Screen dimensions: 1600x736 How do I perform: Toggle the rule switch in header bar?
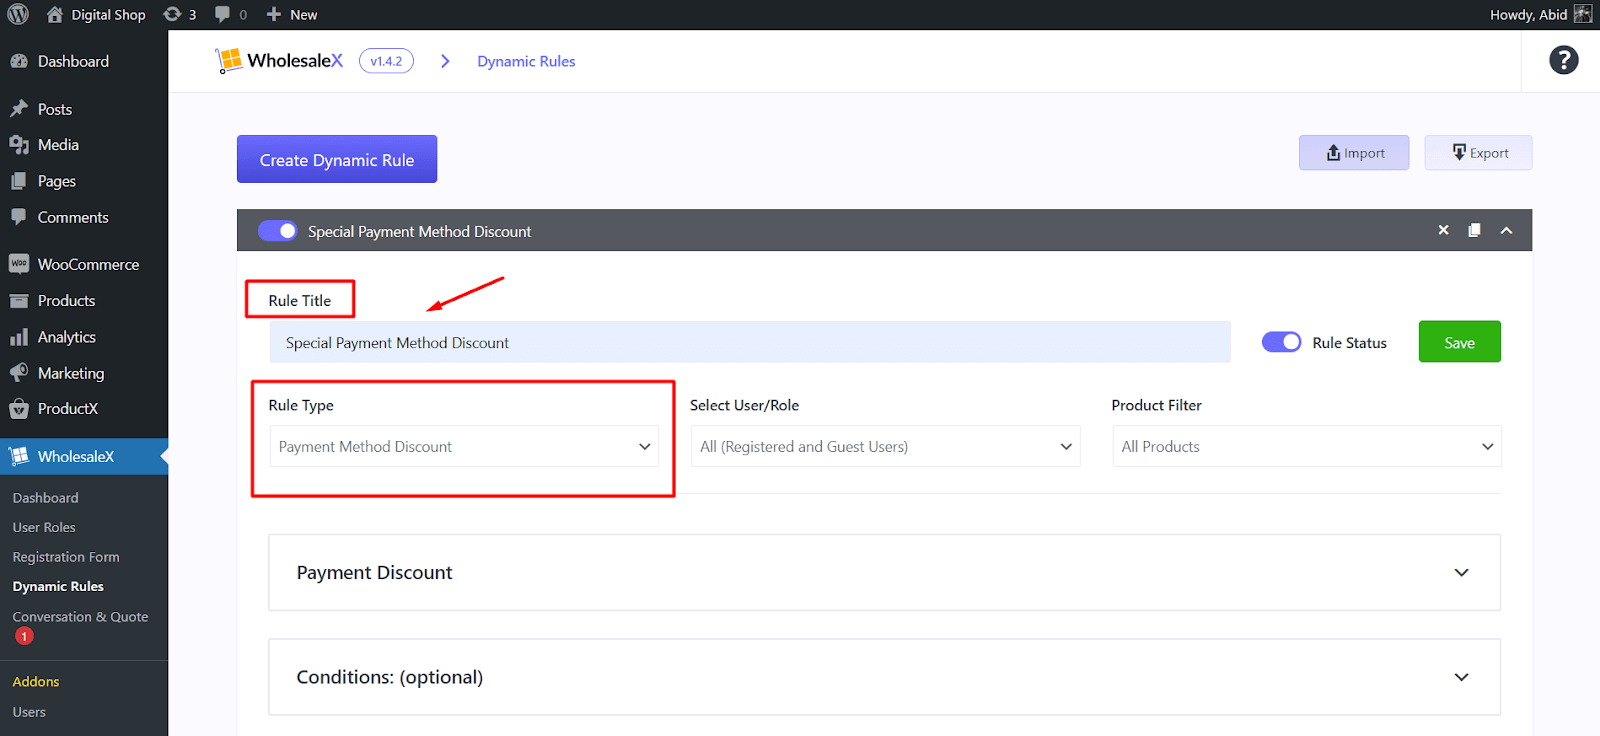tap(278, 231)
